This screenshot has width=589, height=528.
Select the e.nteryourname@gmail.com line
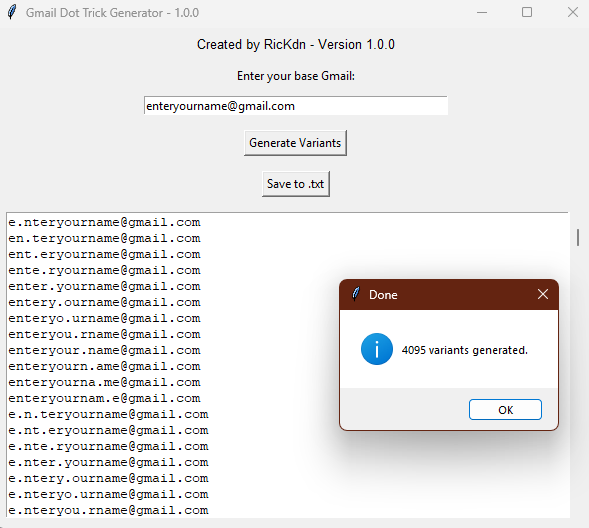104,222
